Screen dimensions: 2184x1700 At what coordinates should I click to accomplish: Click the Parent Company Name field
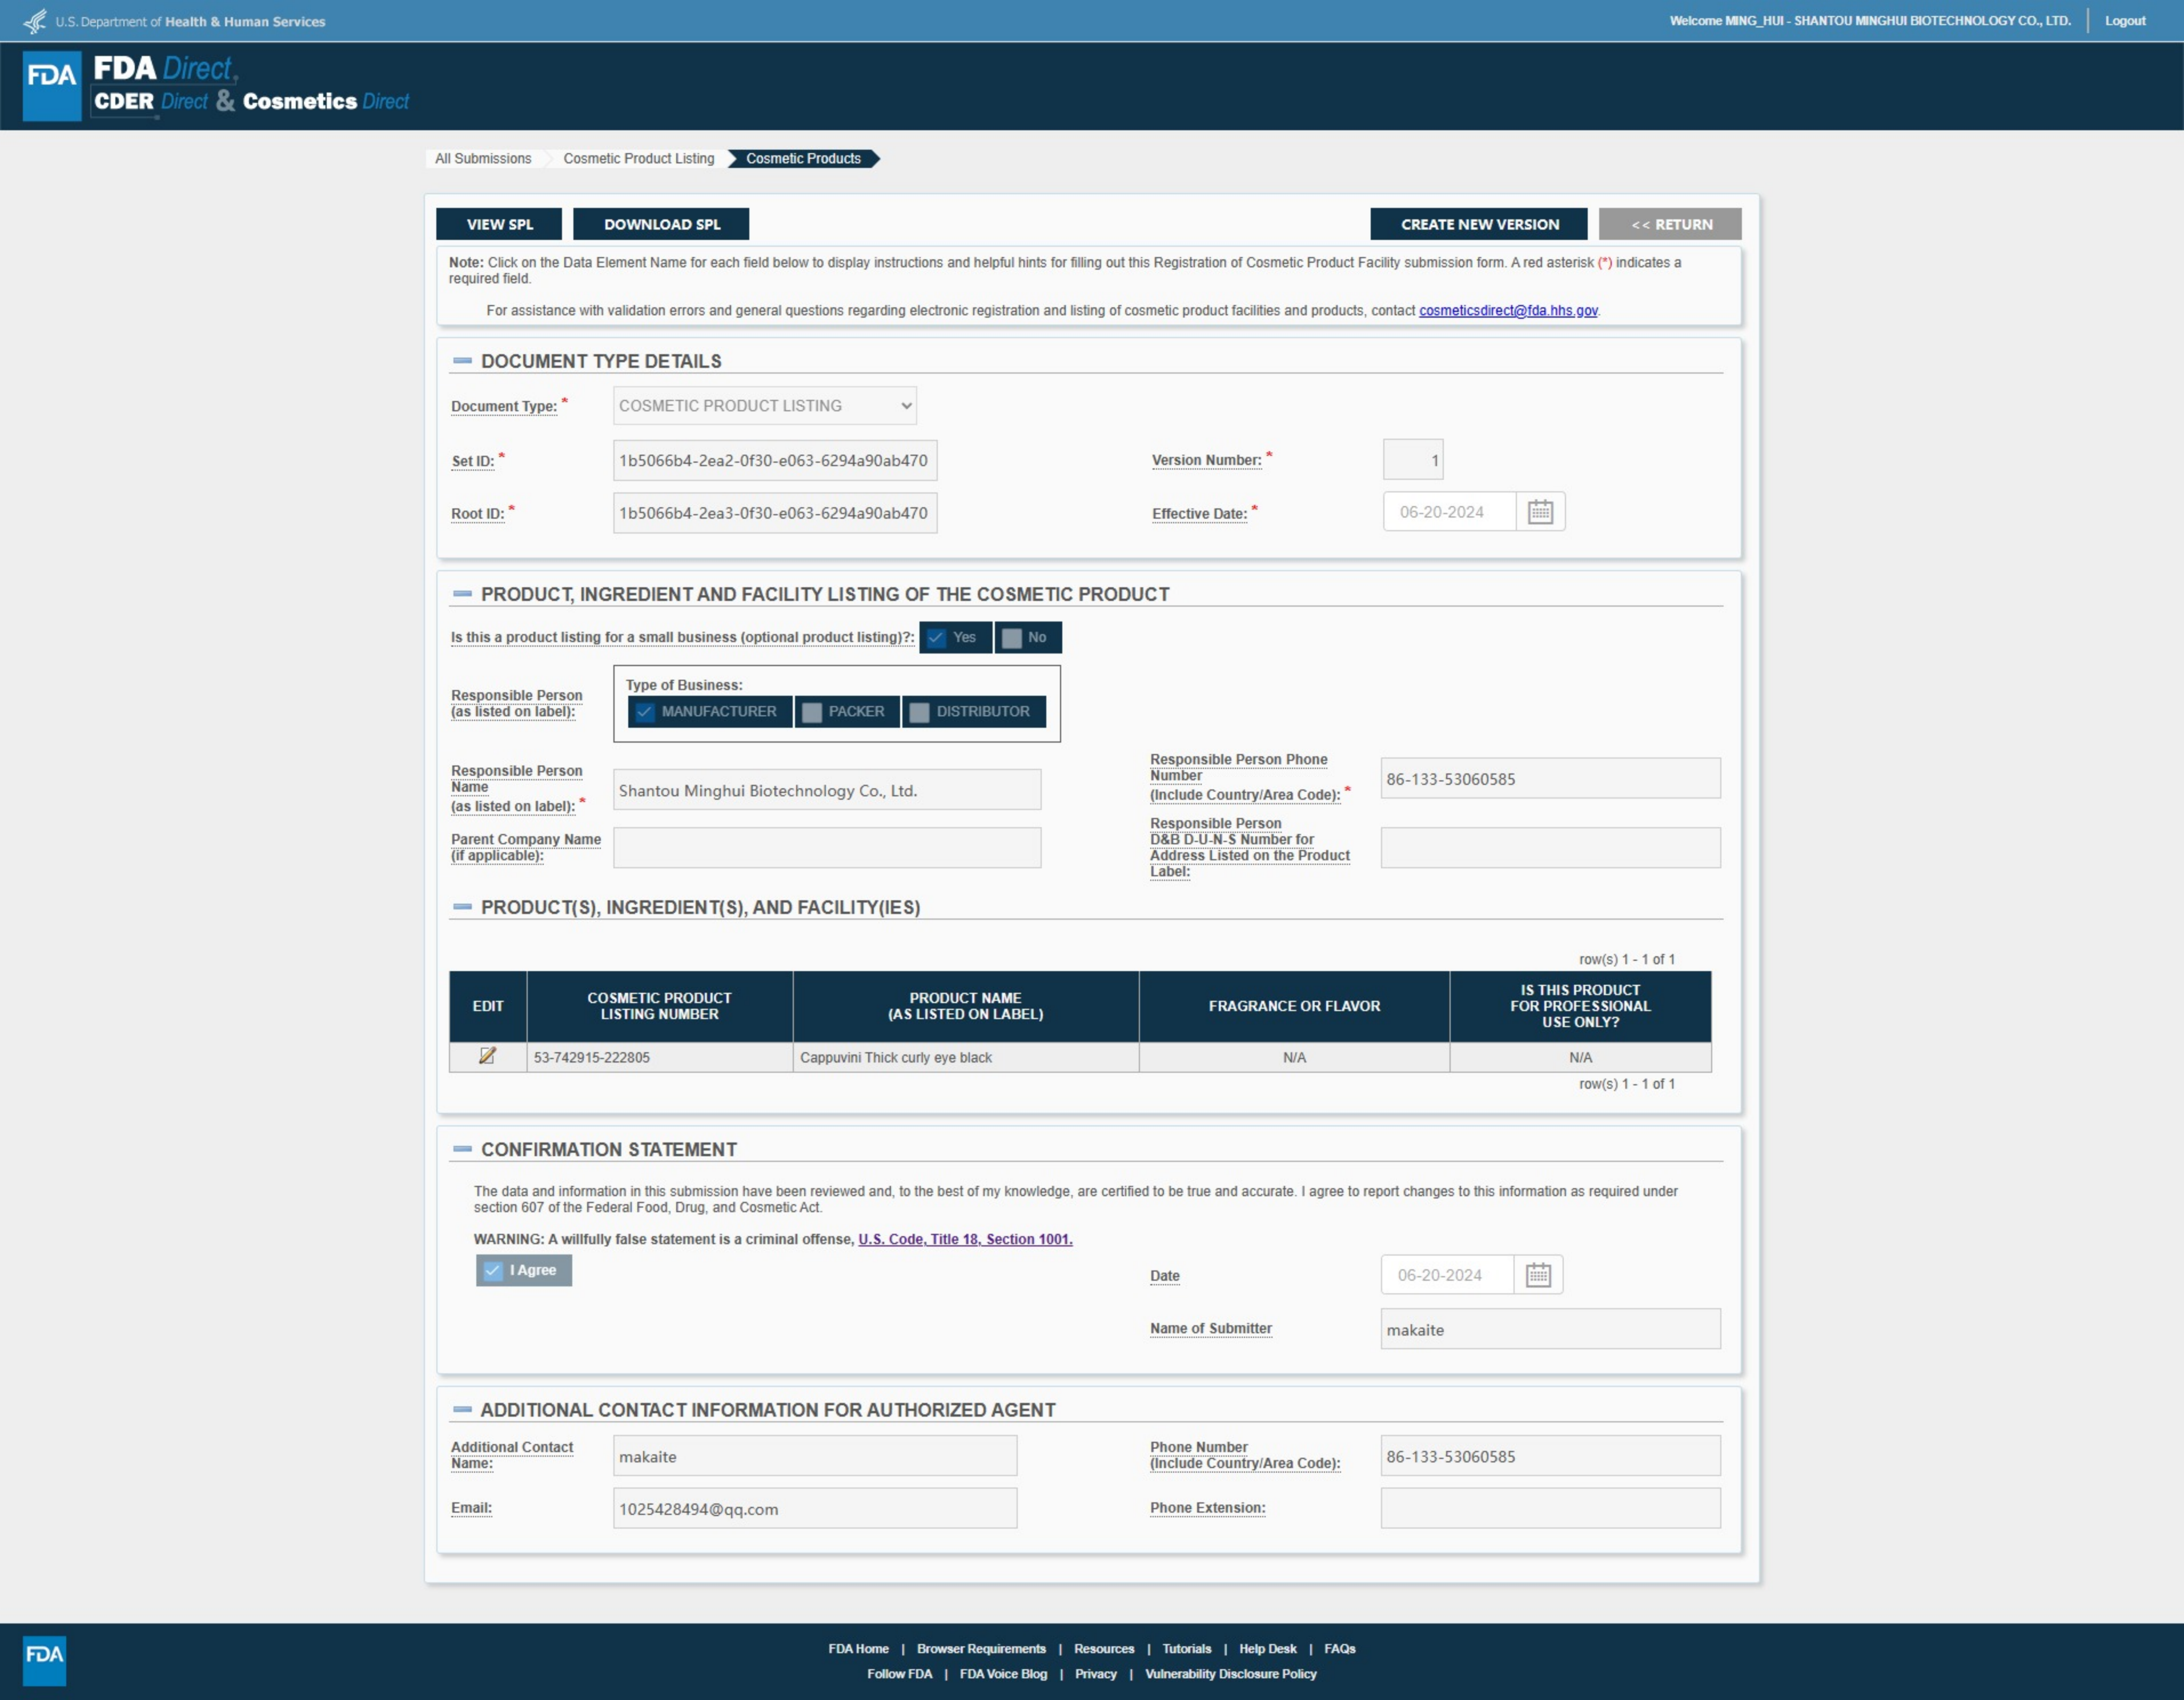pos(826,848)
